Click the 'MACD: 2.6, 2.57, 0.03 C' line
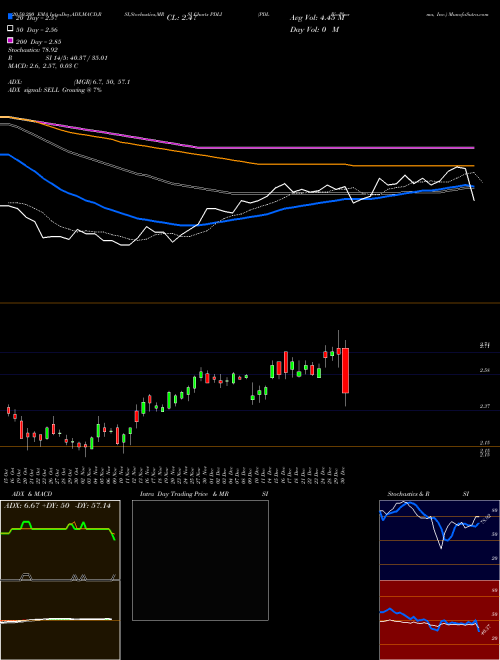Image resolution: width=500 pixels, height=660 pixels. [x=43, y=66]
